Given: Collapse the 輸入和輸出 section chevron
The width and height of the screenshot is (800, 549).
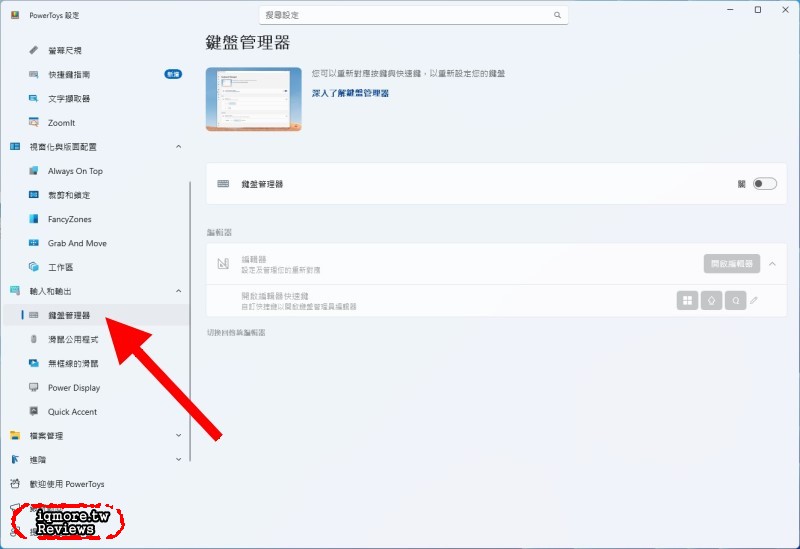Looking at the screenshot, I should tap(179, 291).
